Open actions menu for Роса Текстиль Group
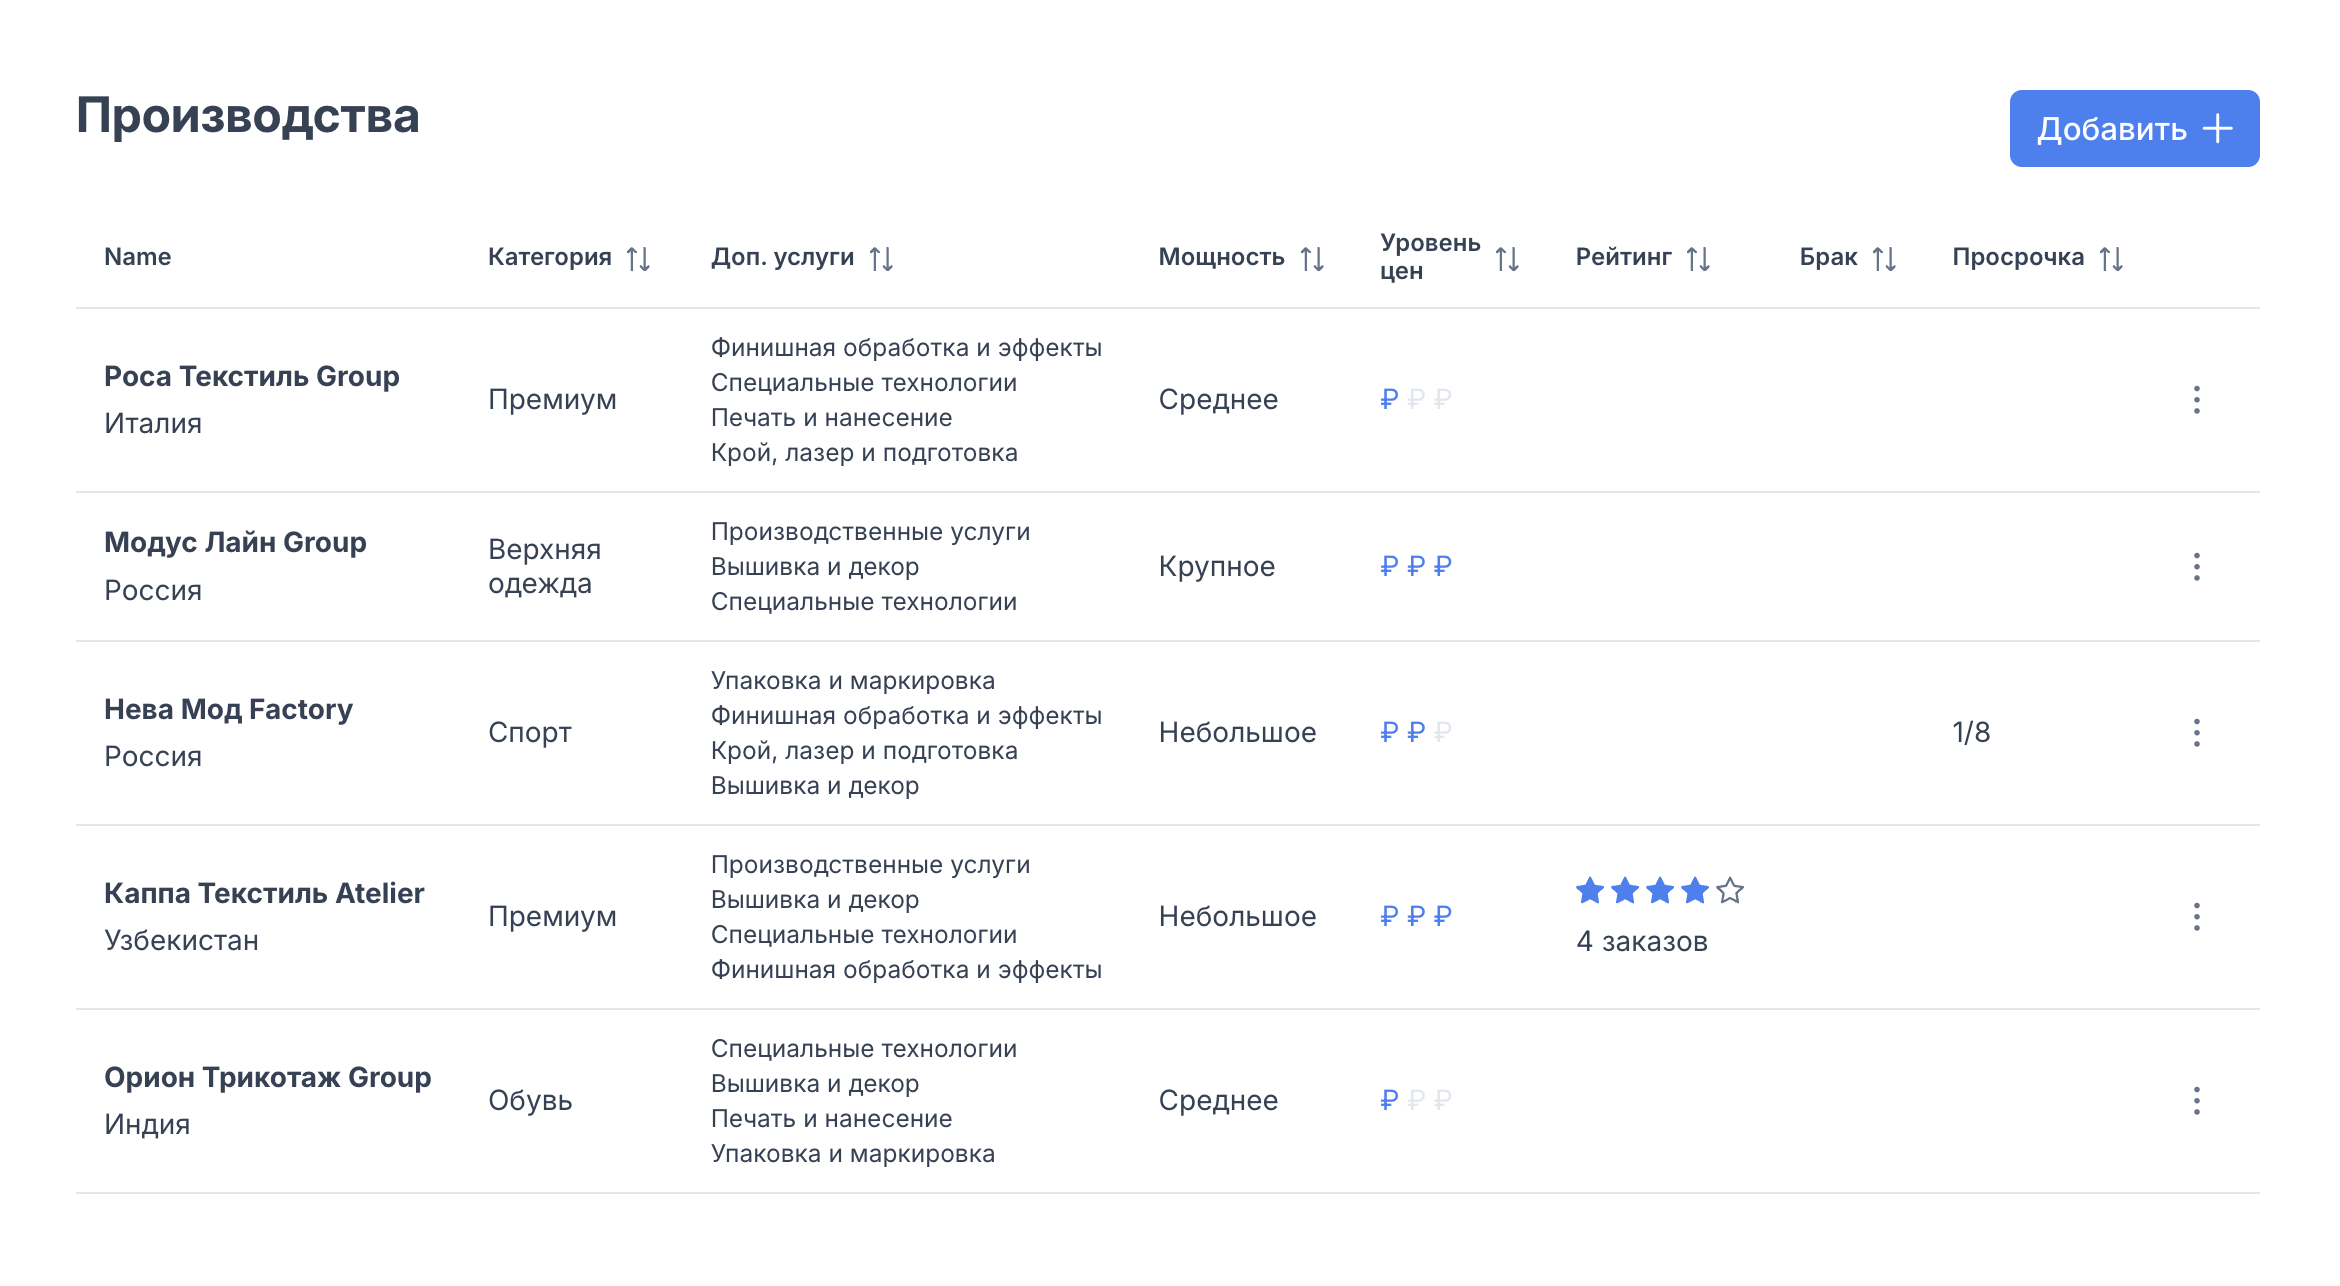The width and height of the screenshot is (2340, 1286). click(x=2196, y=400)
